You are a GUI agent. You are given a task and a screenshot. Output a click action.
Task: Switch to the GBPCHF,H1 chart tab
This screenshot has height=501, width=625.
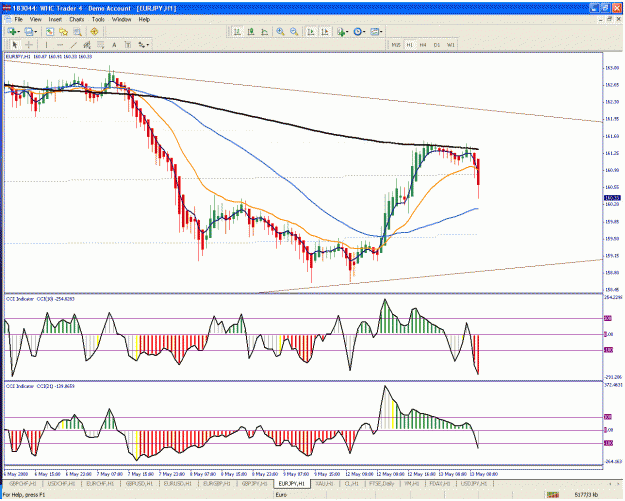click(23, 483)
